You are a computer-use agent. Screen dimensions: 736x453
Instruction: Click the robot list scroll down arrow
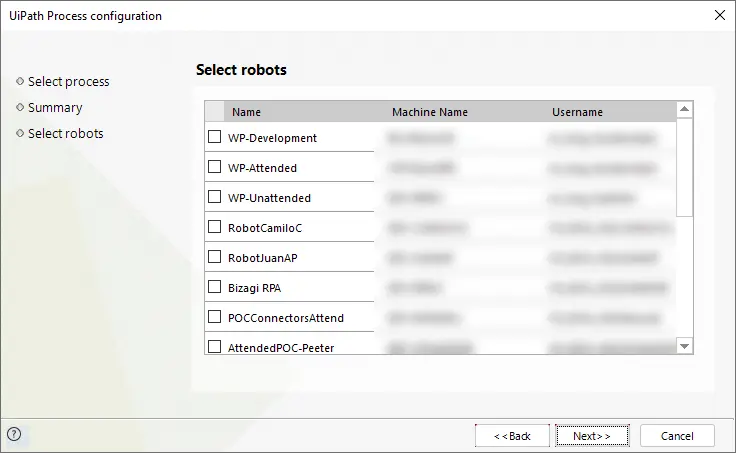[684, 346]
